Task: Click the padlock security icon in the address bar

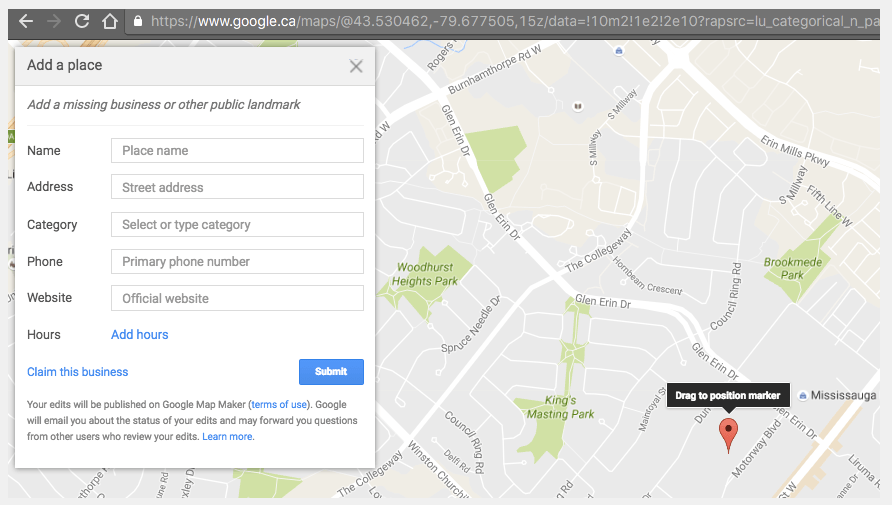Action: (x=137, y=21)
